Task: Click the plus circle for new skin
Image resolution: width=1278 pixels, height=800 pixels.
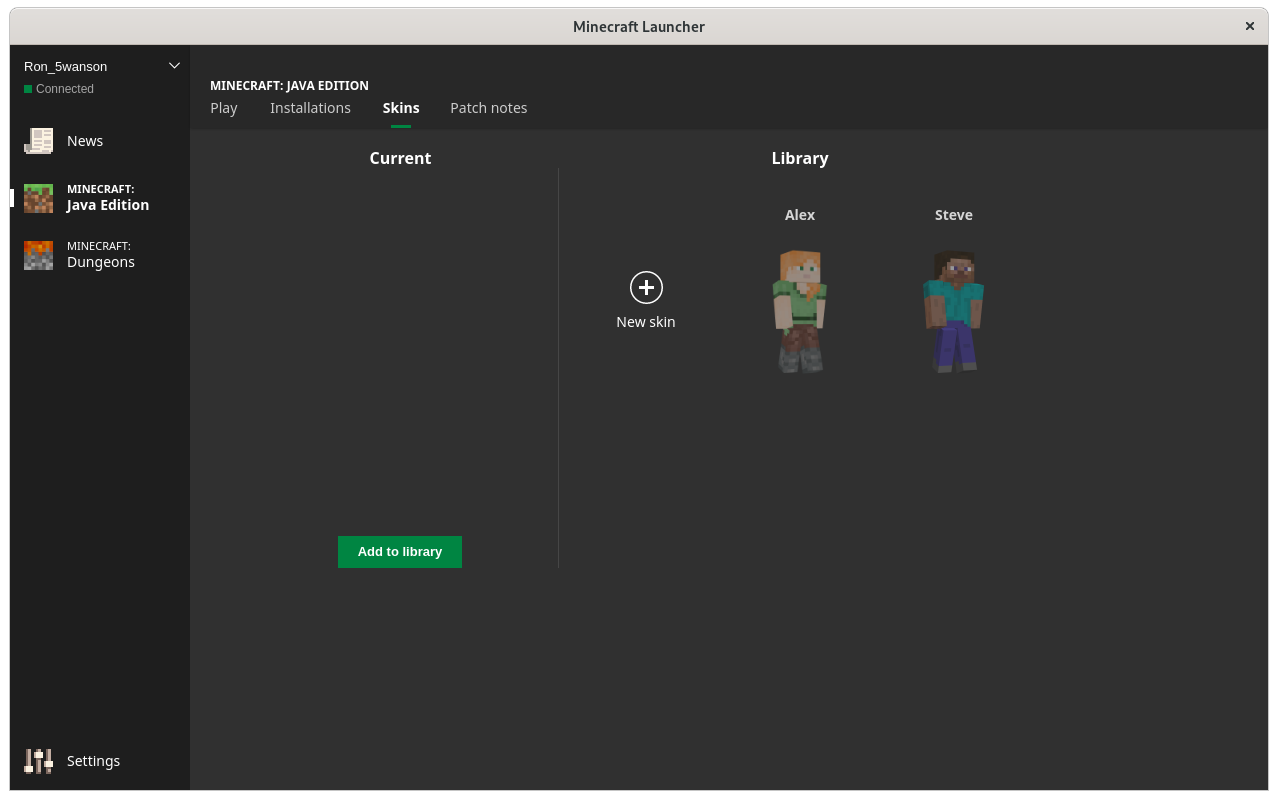Action: tap(646, 288)
